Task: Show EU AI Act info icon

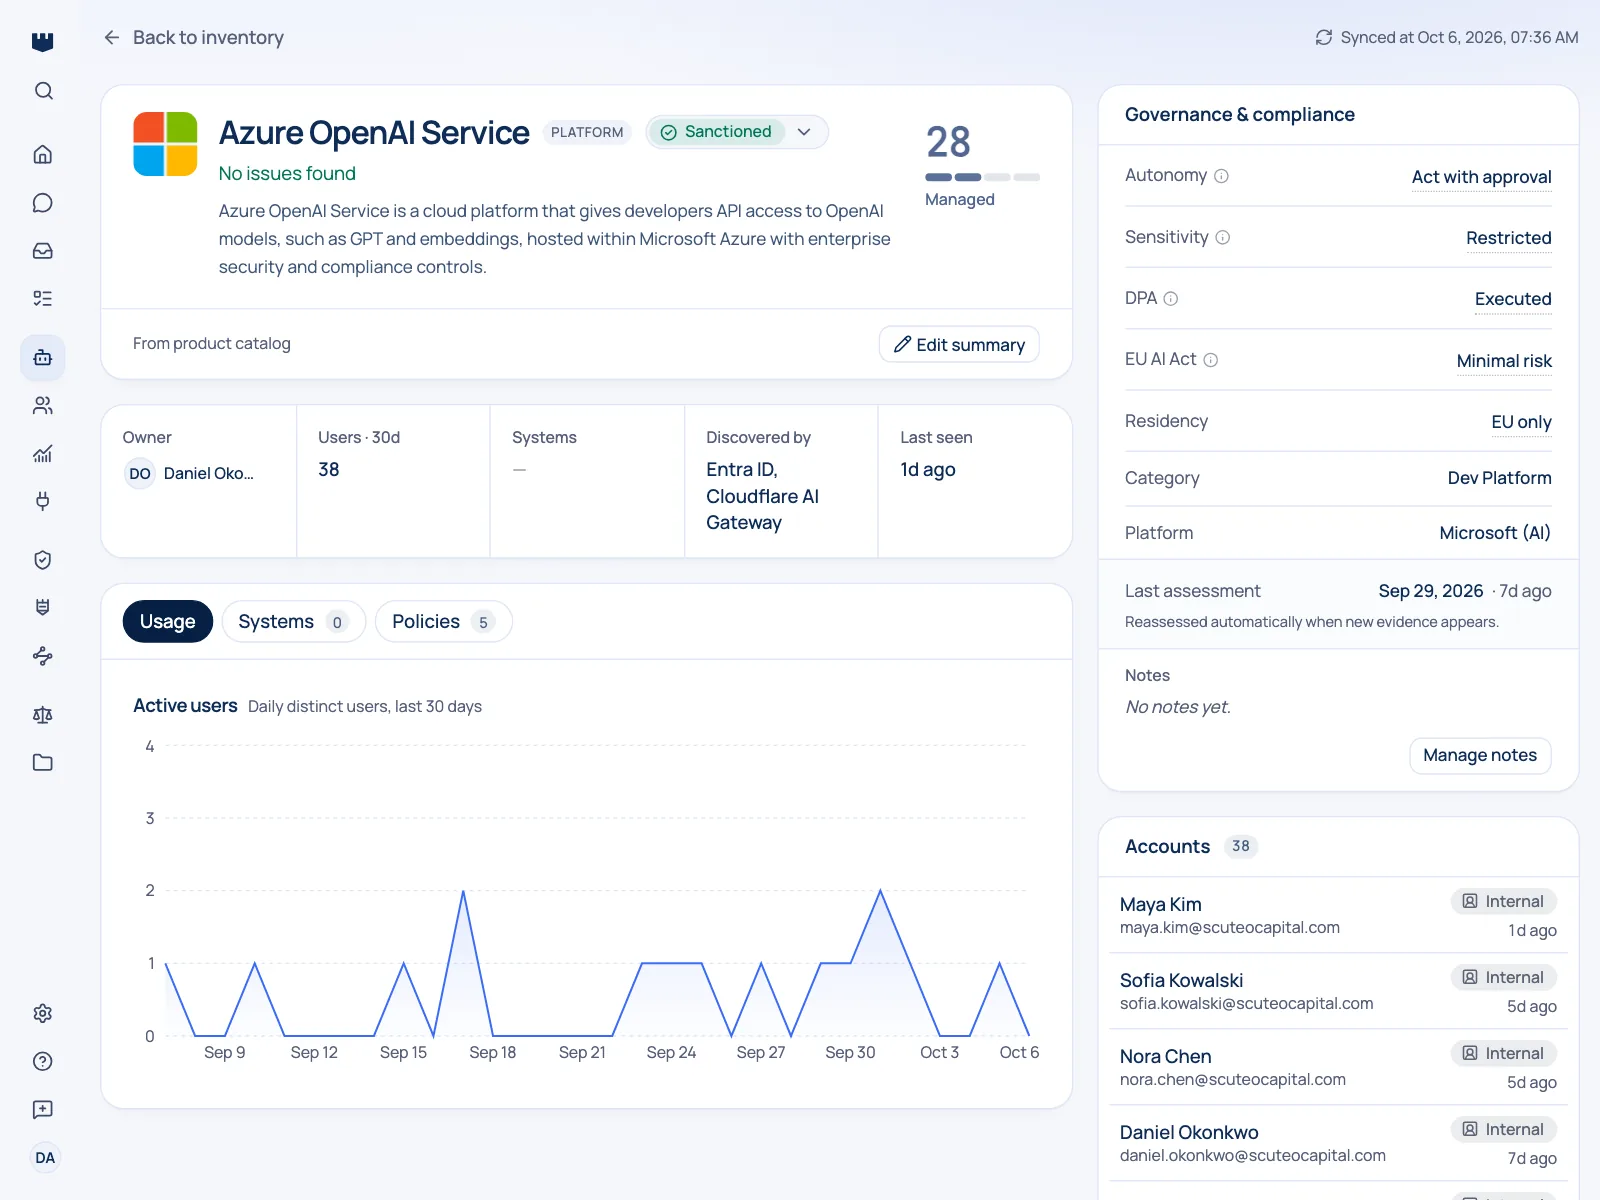Action: click(x=1210, y=360)
